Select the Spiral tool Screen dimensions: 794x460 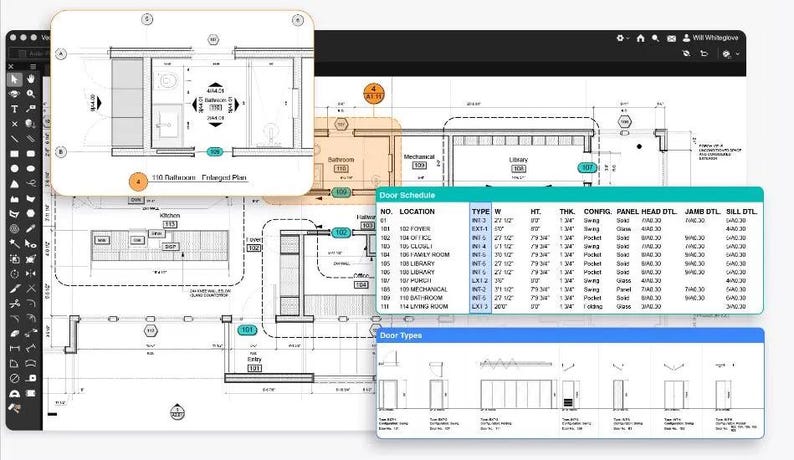click(14, 228)
